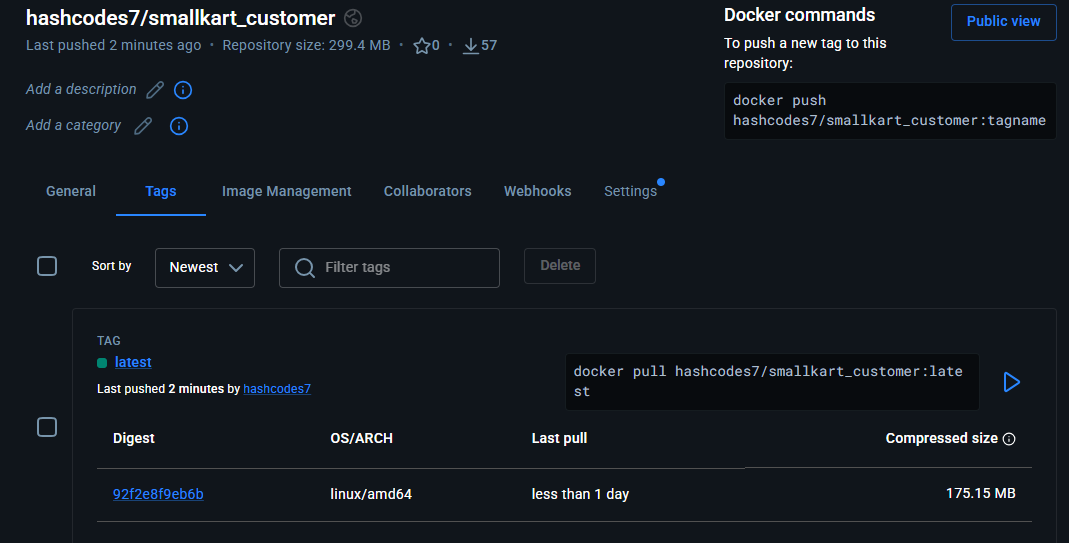
Task: Select the Tags tab
Action: pos(161,192)
